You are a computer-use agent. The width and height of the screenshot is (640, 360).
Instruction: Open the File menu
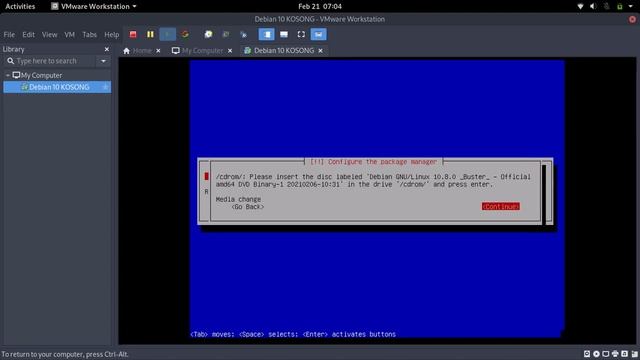click(9, 35)
